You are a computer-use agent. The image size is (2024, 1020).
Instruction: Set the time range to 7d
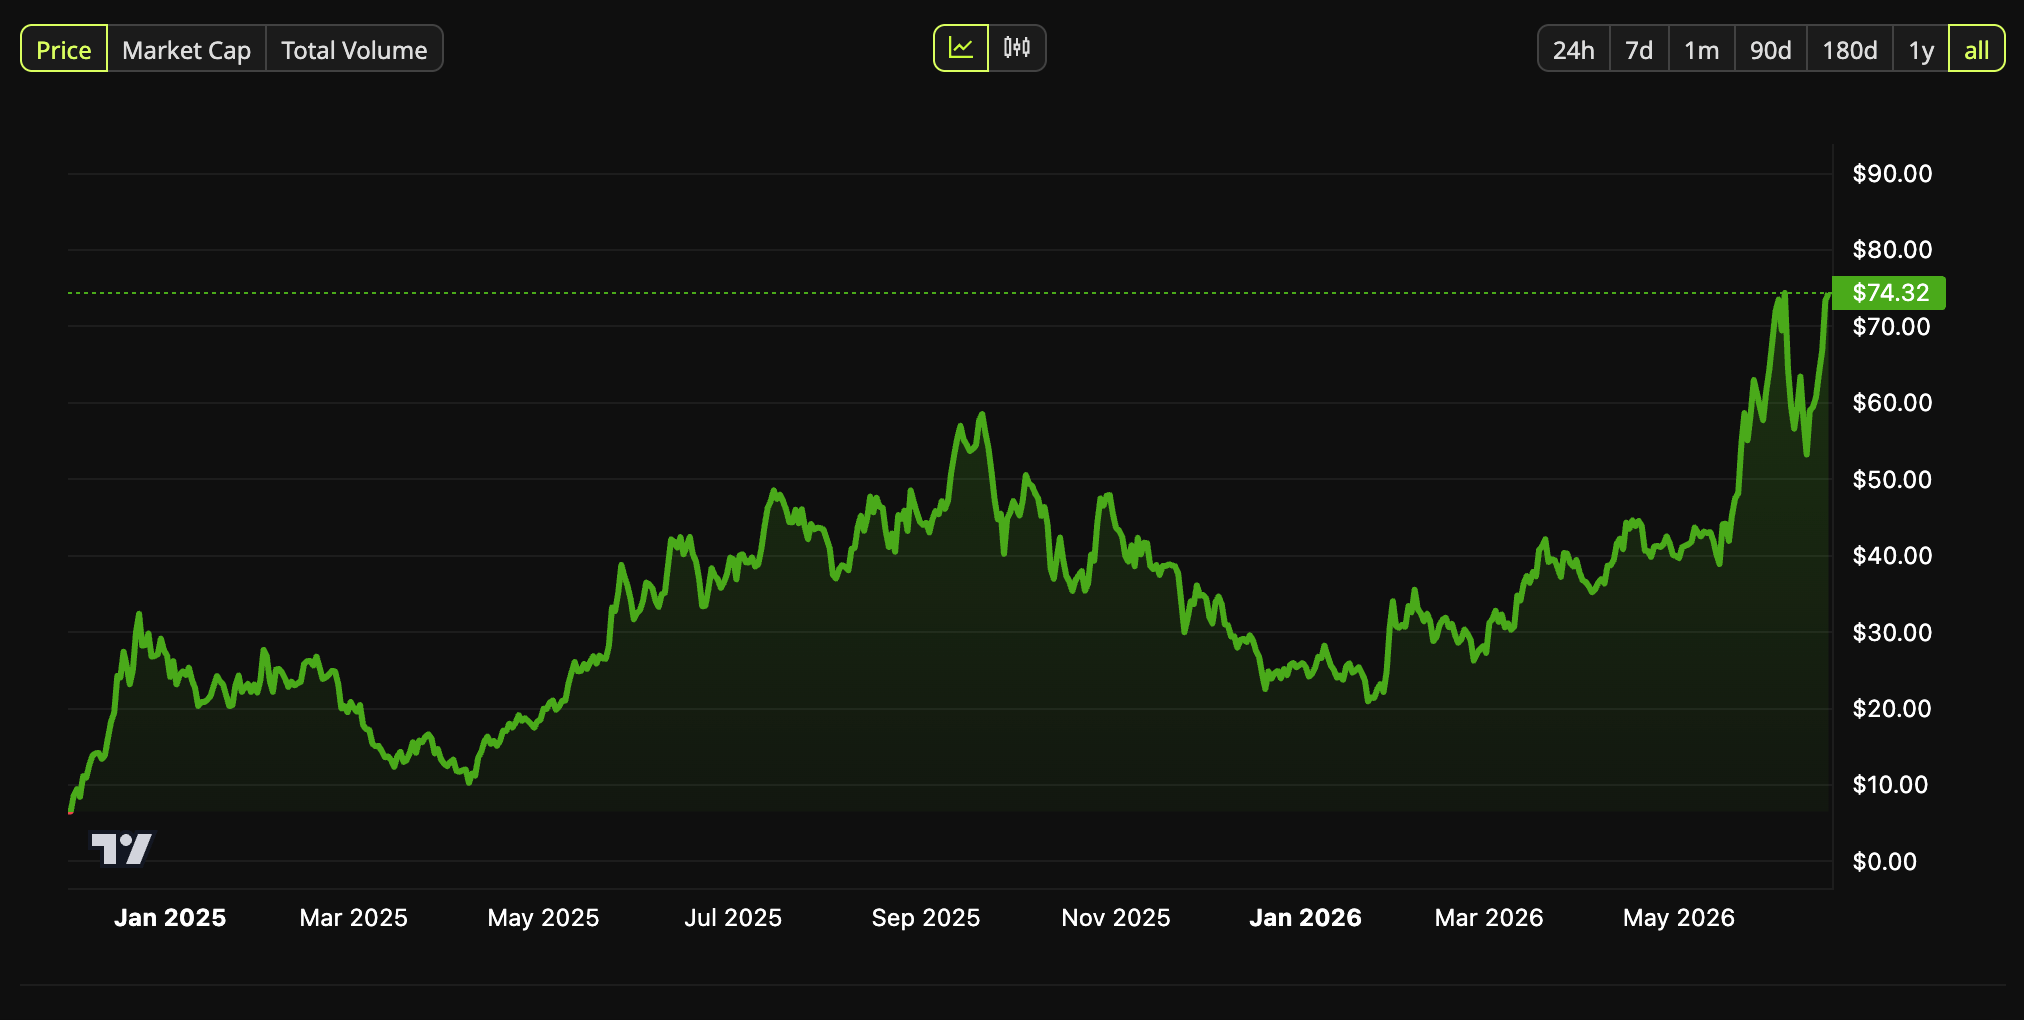(1639, 49)
